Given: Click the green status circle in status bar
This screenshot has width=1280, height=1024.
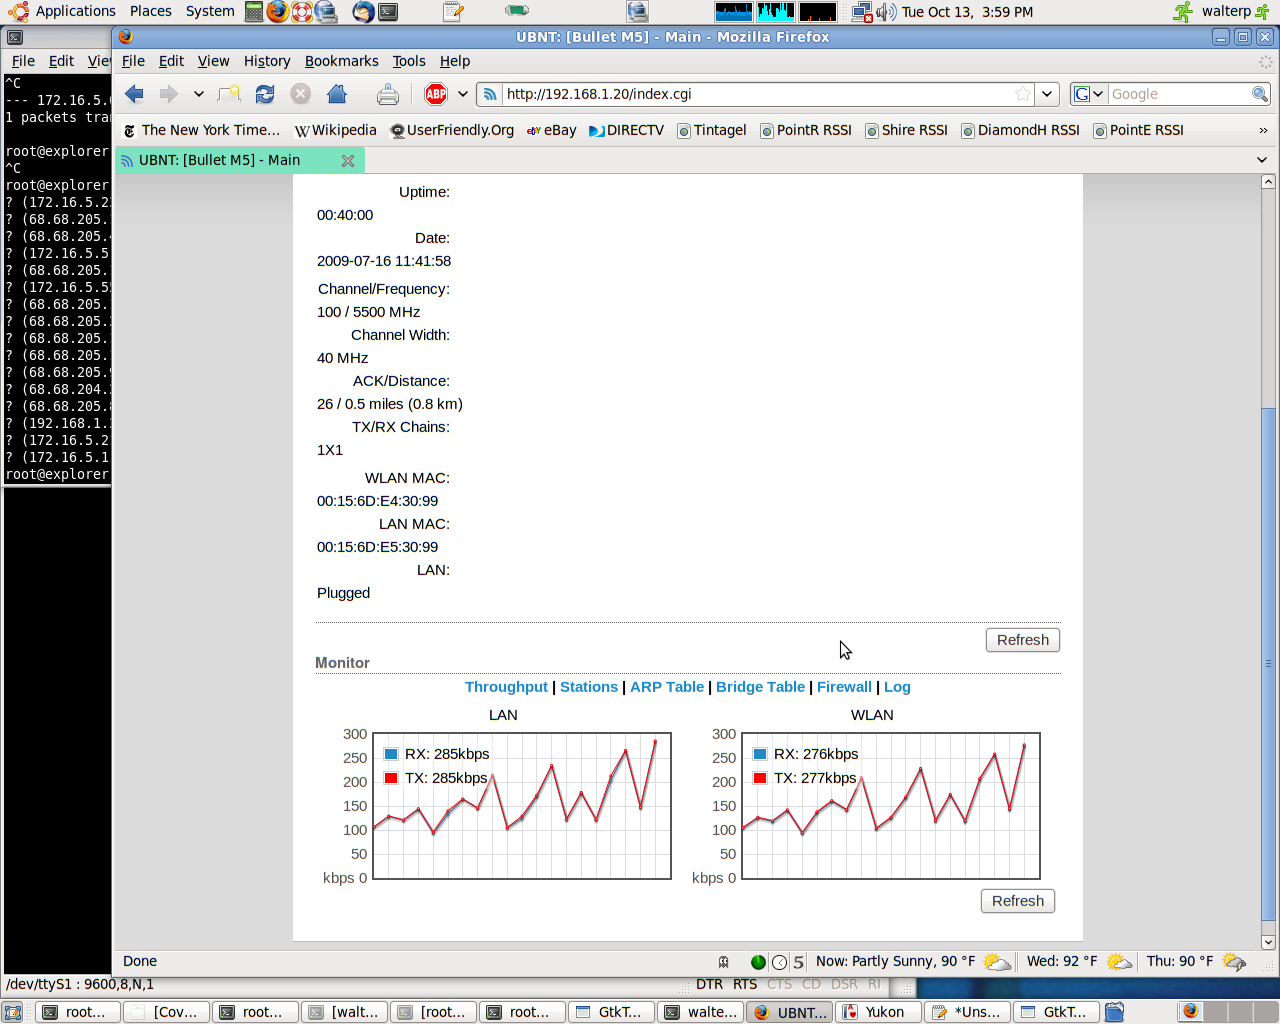Looking at the screenshot, I should pyautogui.click(x=758, y=962).
